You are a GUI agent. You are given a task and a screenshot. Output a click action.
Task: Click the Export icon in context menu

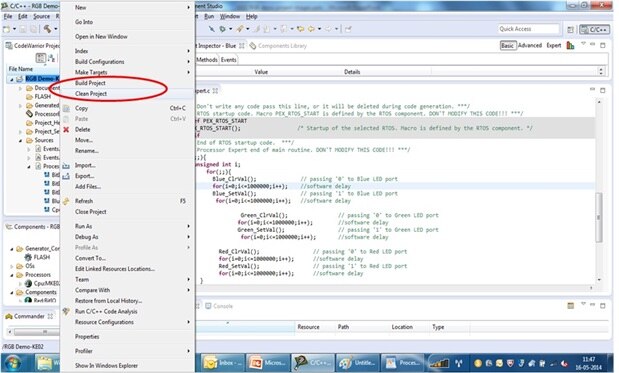pos(66,176)
